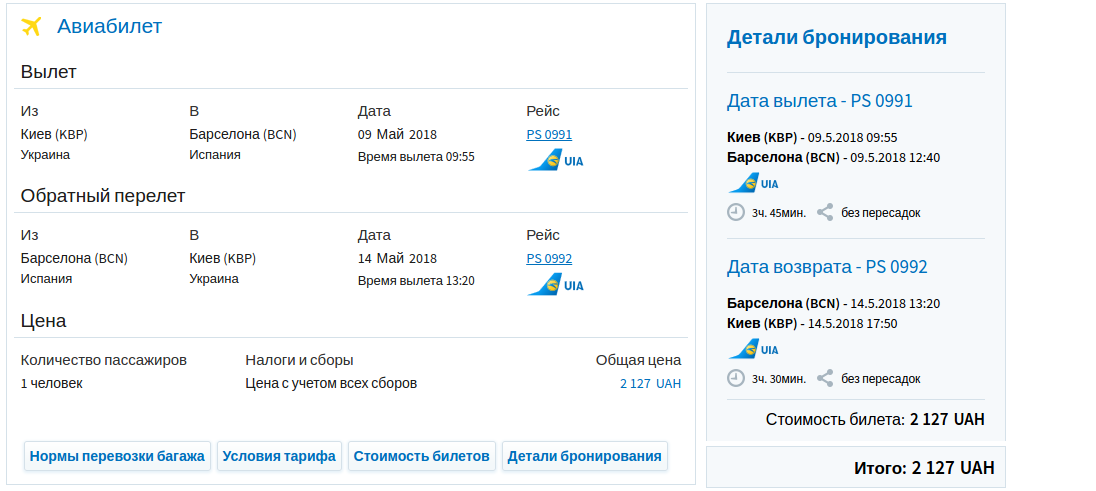Open flight link PS 0991
1096x491 pixels.
549,135
